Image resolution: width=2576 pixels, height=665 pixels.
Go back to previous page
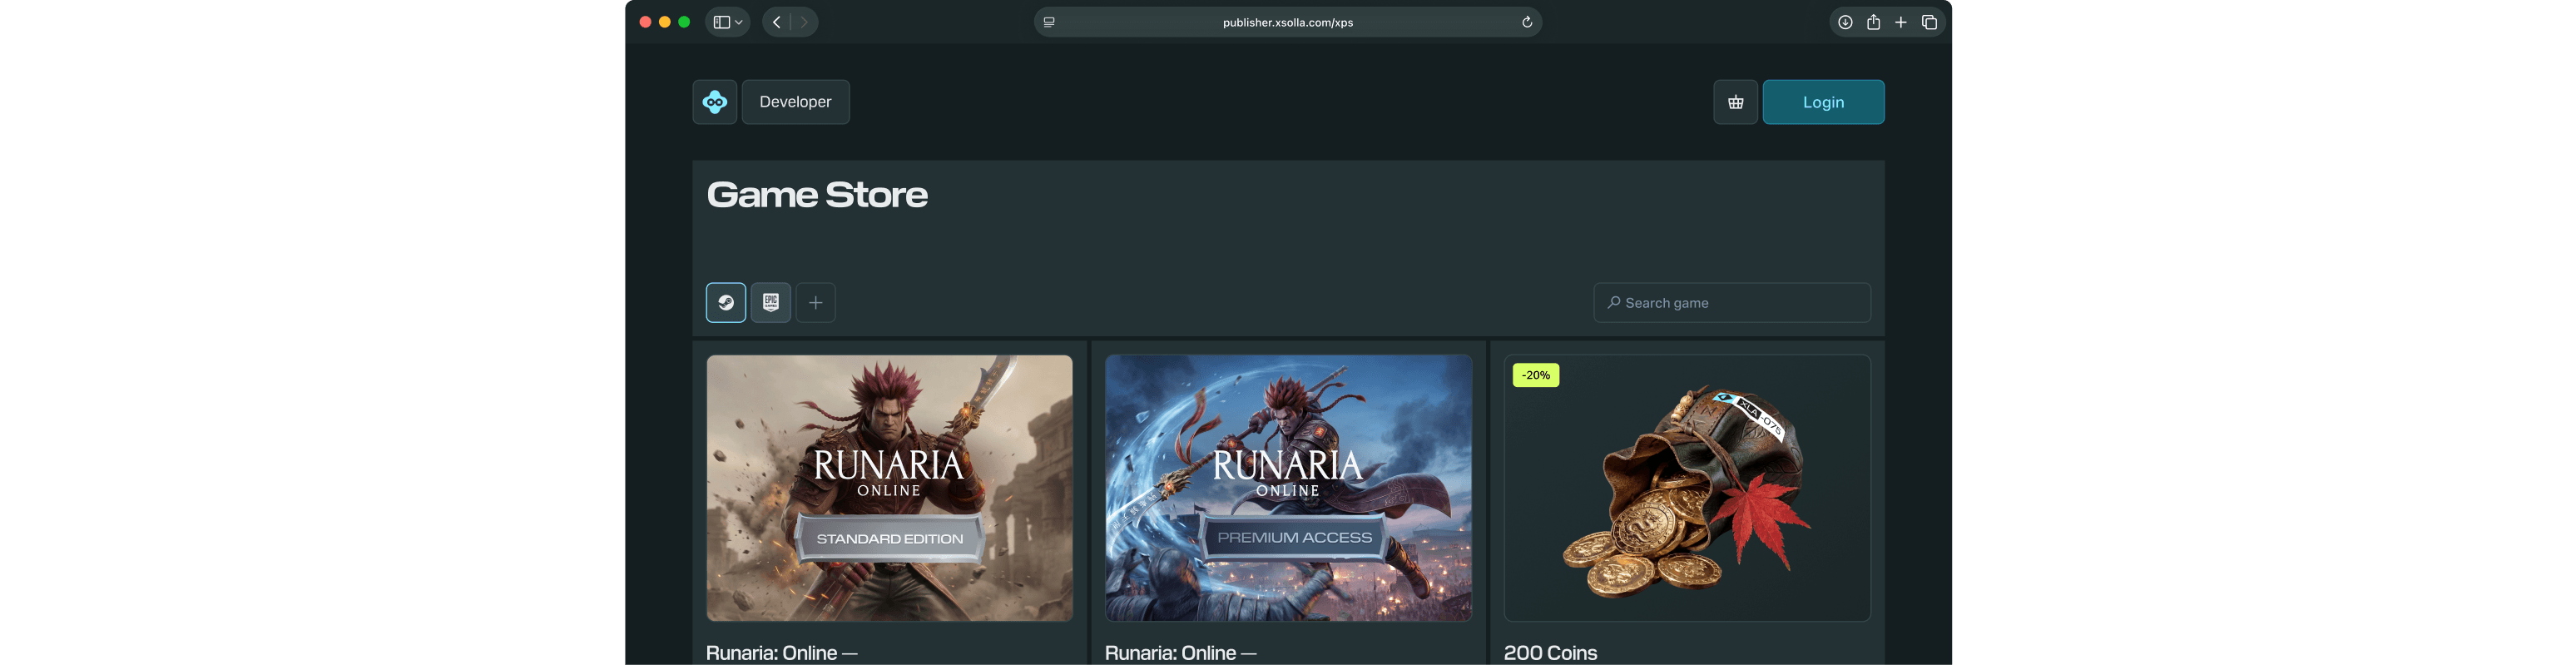pos(776,22)
